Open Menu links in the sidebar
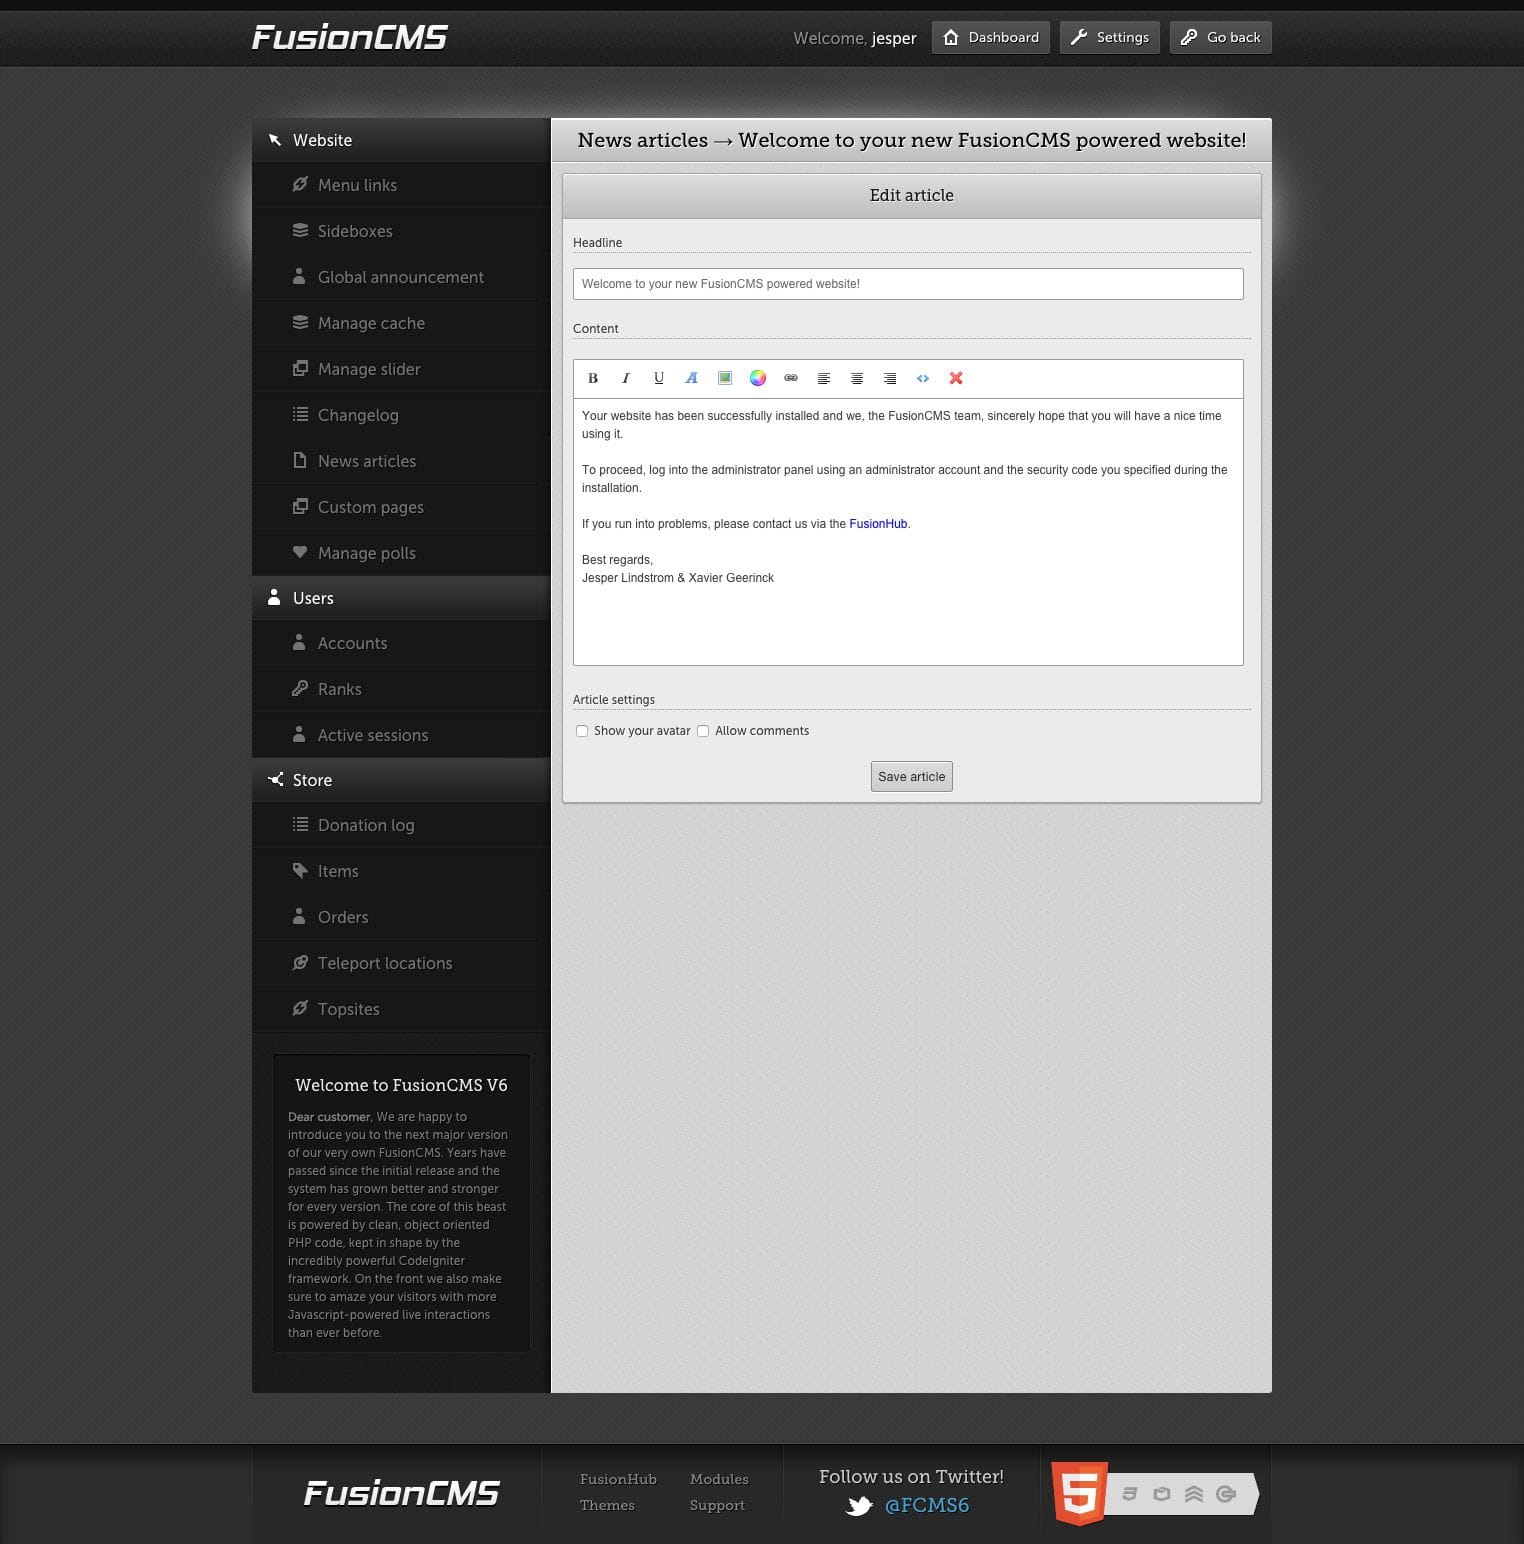 point(401,185)
